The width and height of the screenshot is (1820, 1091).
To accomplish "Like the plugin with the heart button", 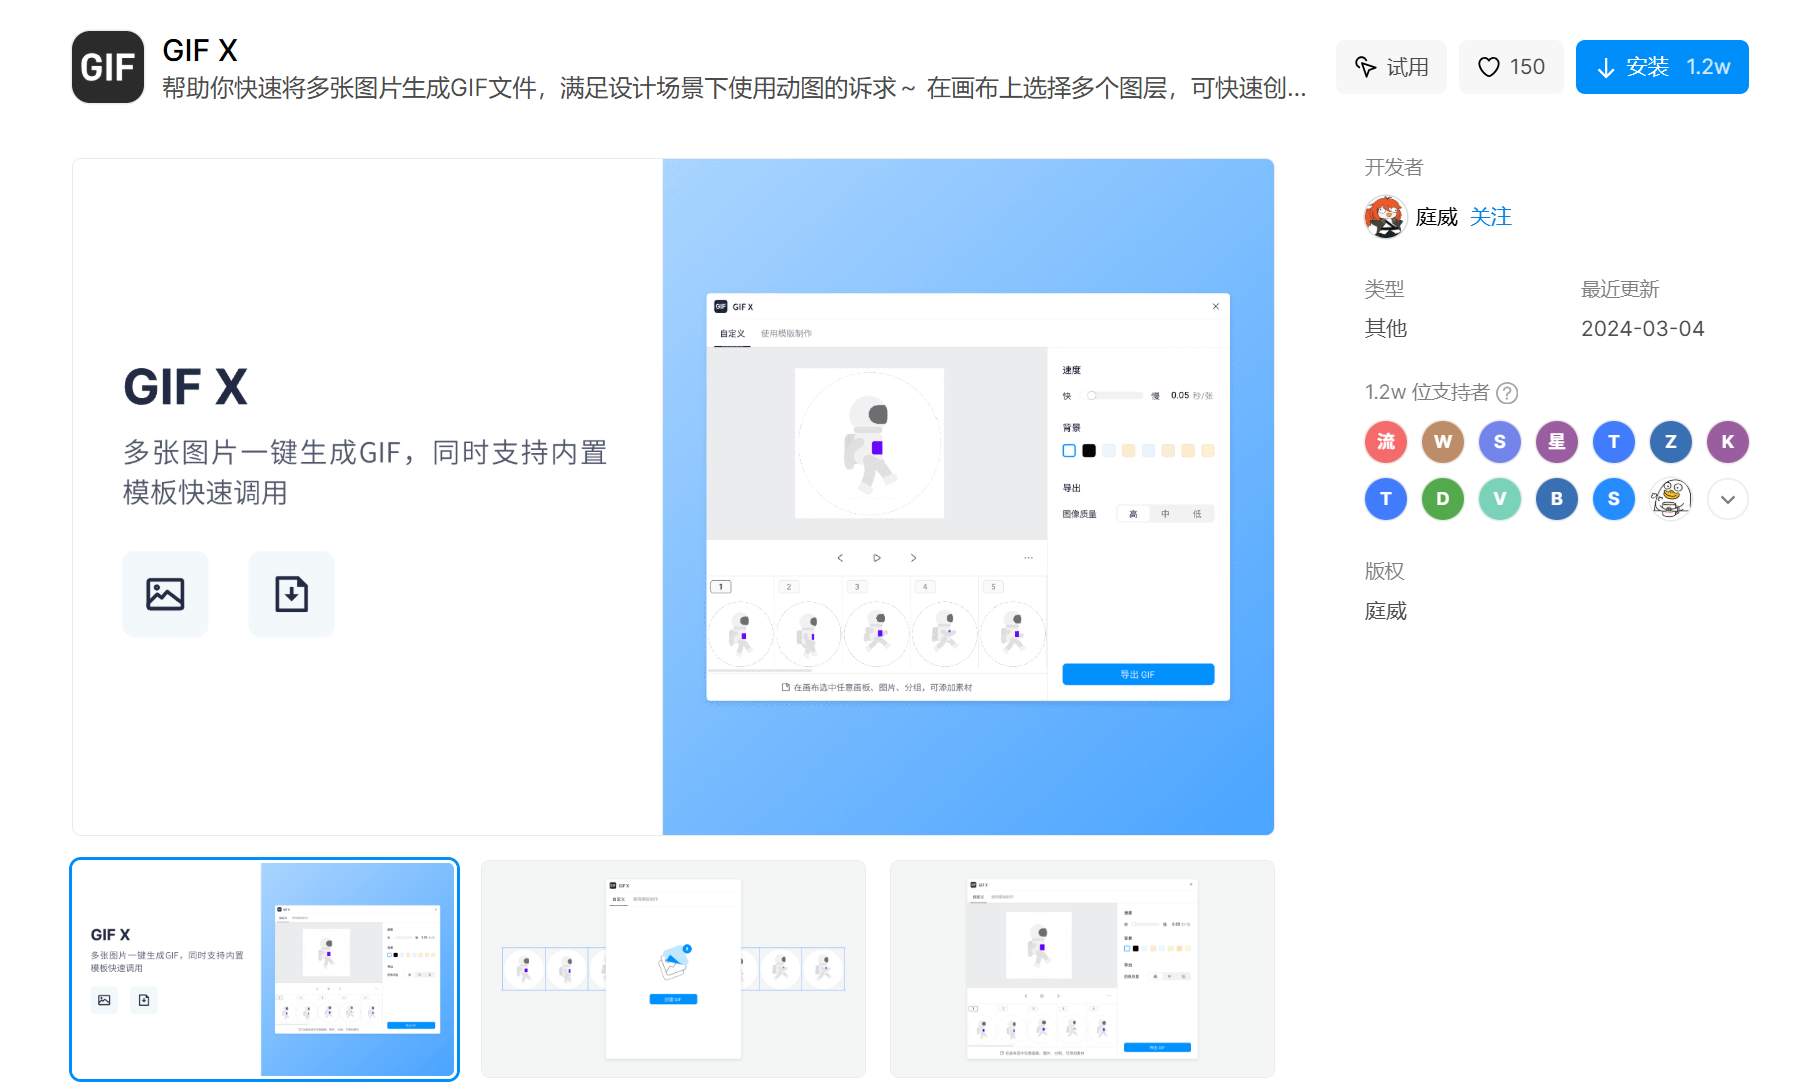I will (1510, 67).
